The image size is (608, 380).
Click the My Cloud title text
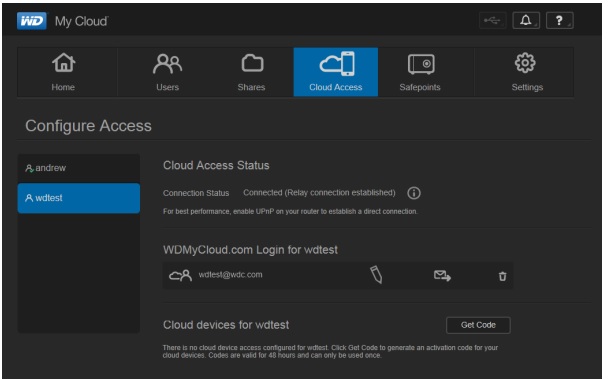[81, 21]
